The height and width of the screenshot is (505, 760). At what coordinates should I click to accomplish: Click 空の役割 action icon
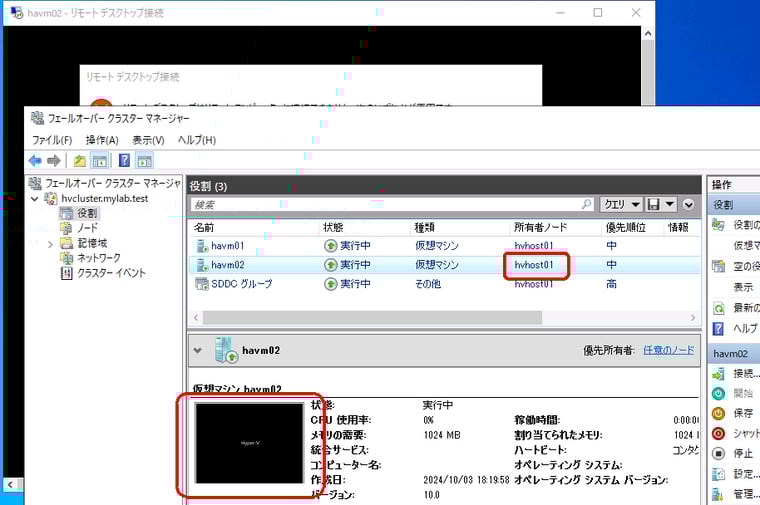[x=718, y=266]
